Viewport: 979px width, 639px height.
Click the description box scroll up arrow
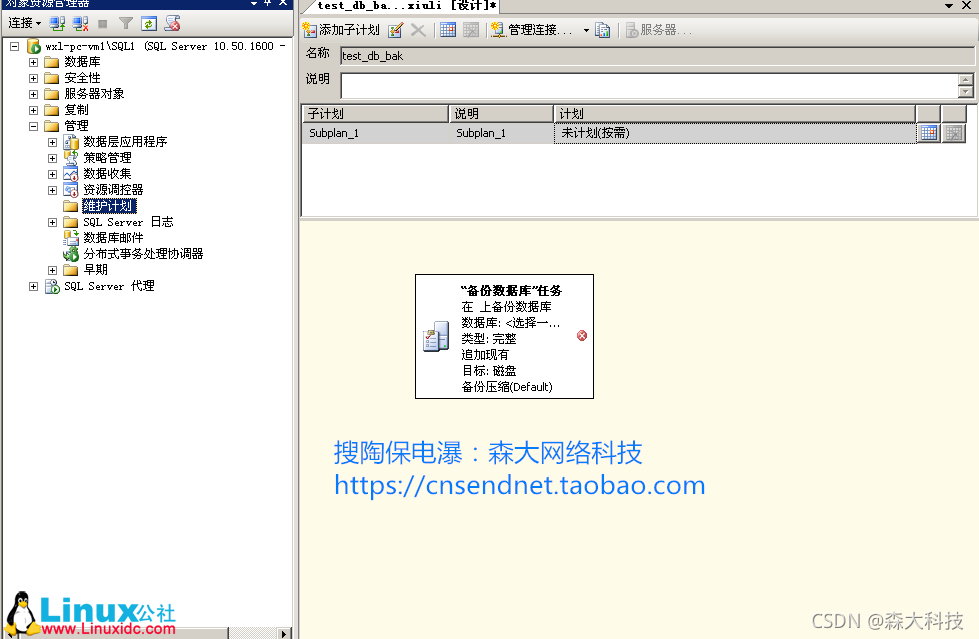[965, 80]
